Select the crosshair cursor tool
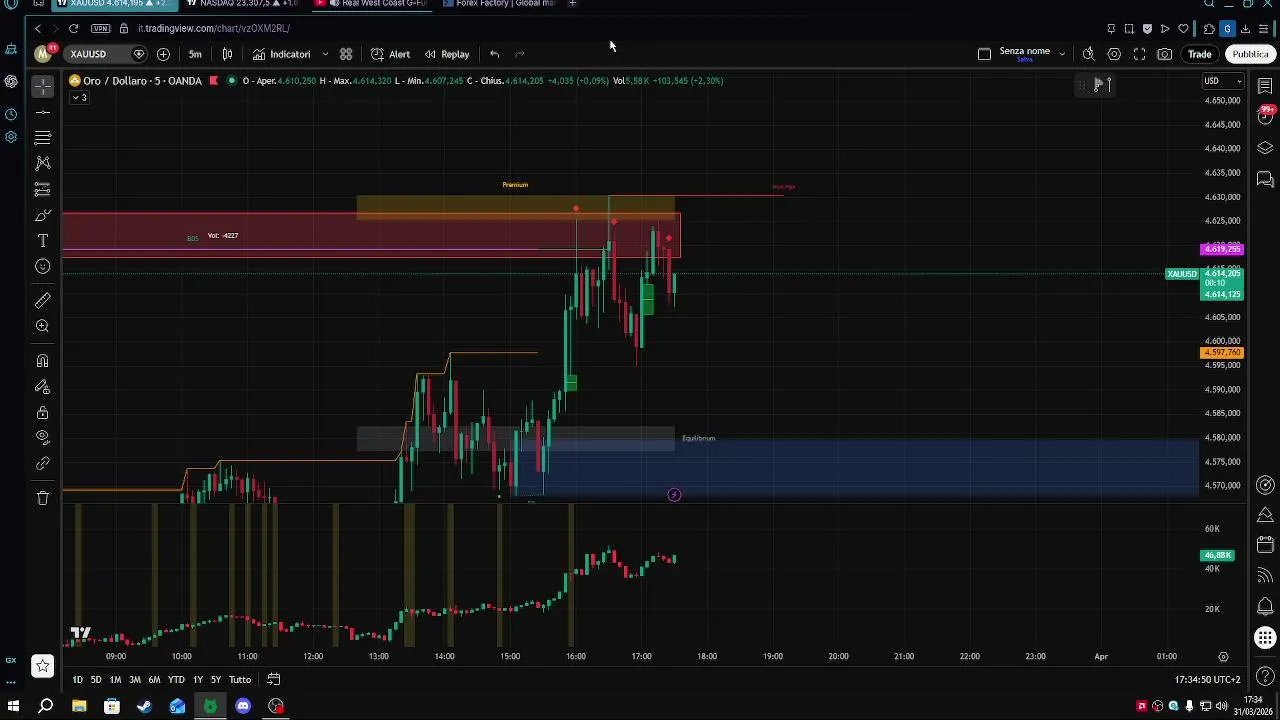Viewport: 1280px width, 720px height. [42, 86]
